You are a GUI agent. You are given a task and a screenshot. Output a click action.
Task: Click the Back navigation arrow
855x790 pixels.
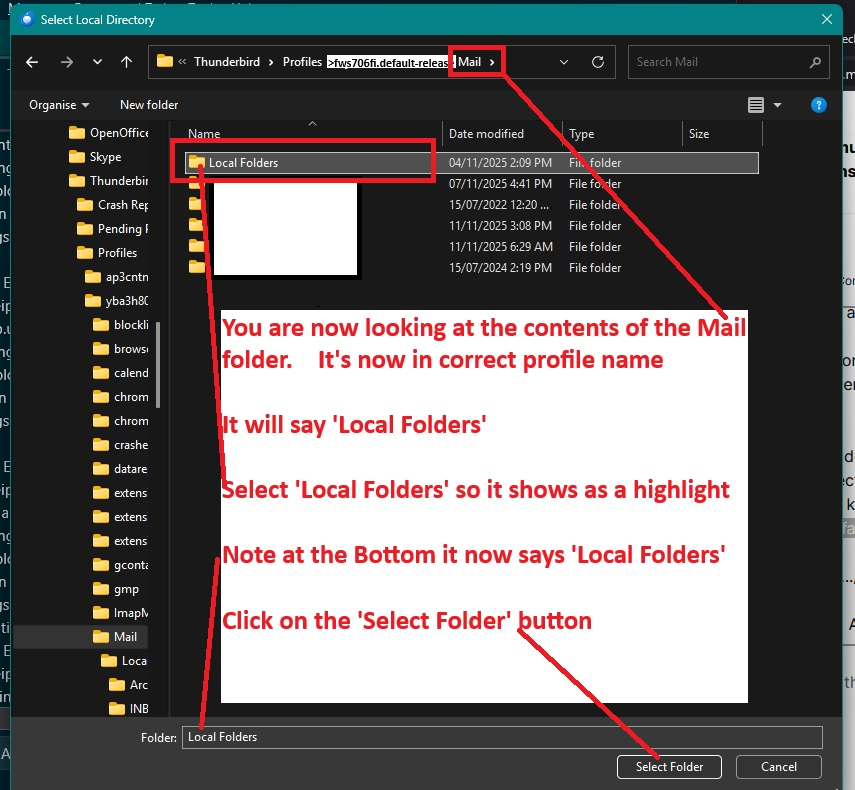click(32, 62)
